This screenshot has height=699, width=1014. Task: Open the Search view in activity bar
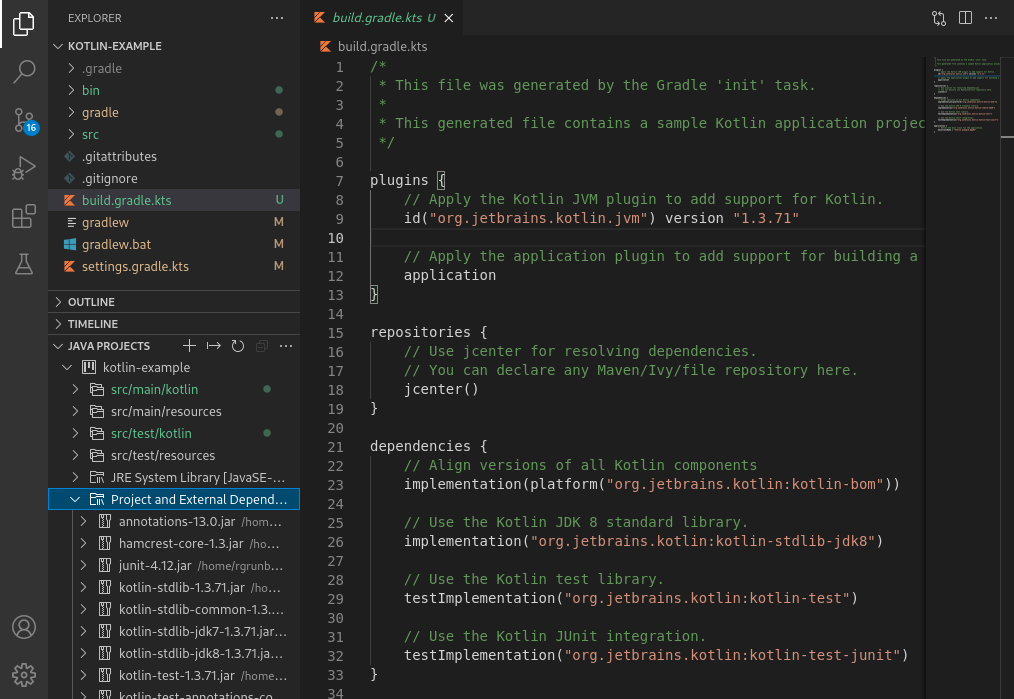point(24,71)
